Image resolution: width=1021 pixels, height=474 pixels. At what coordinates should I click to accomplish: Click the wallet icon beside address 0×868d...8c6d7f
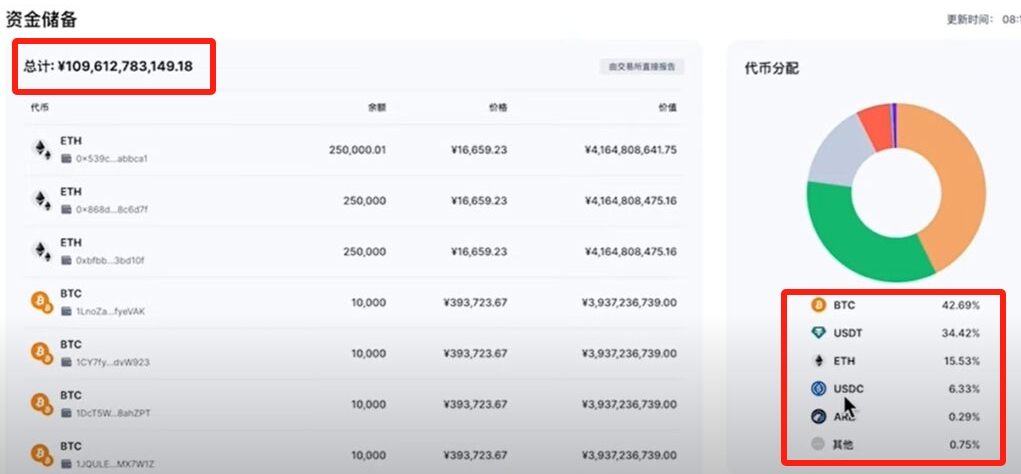66,209
